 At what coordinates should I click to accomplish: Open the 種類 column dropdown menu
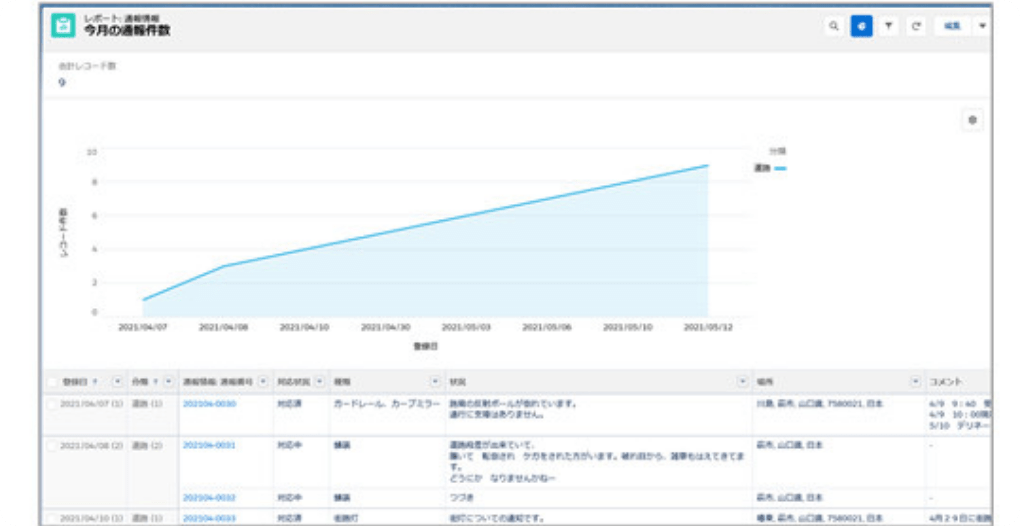coord(435,382)
